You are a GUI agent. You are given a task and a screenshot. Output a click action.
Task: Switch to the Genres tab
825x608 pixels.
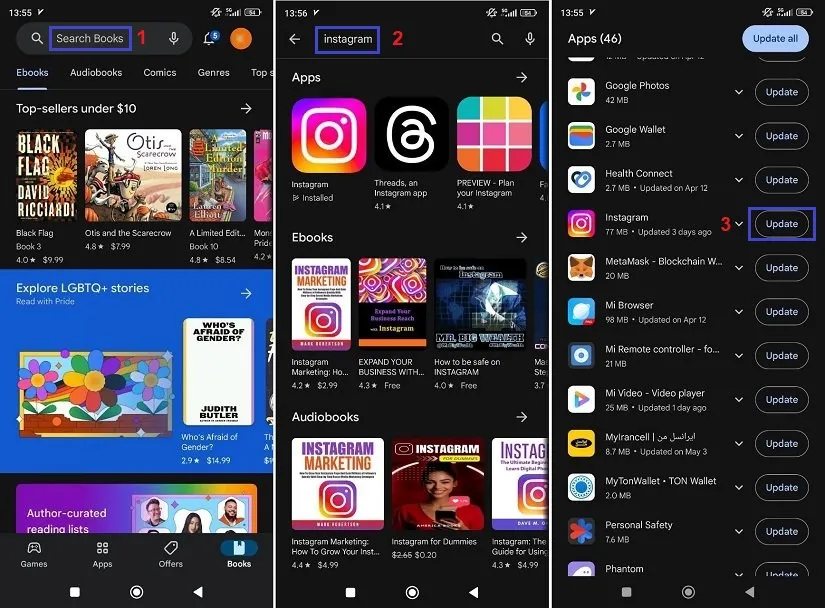214,73
